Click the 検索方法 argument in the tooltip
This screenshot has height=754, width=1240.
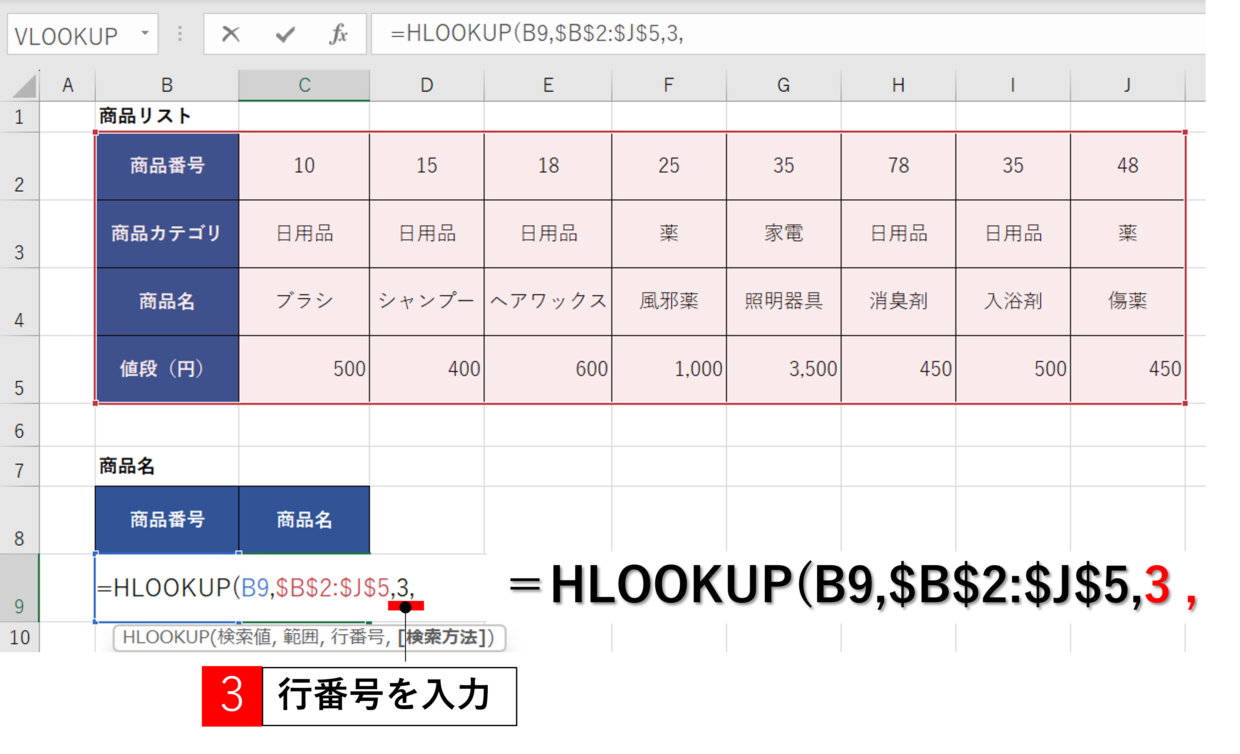[444, 637]
